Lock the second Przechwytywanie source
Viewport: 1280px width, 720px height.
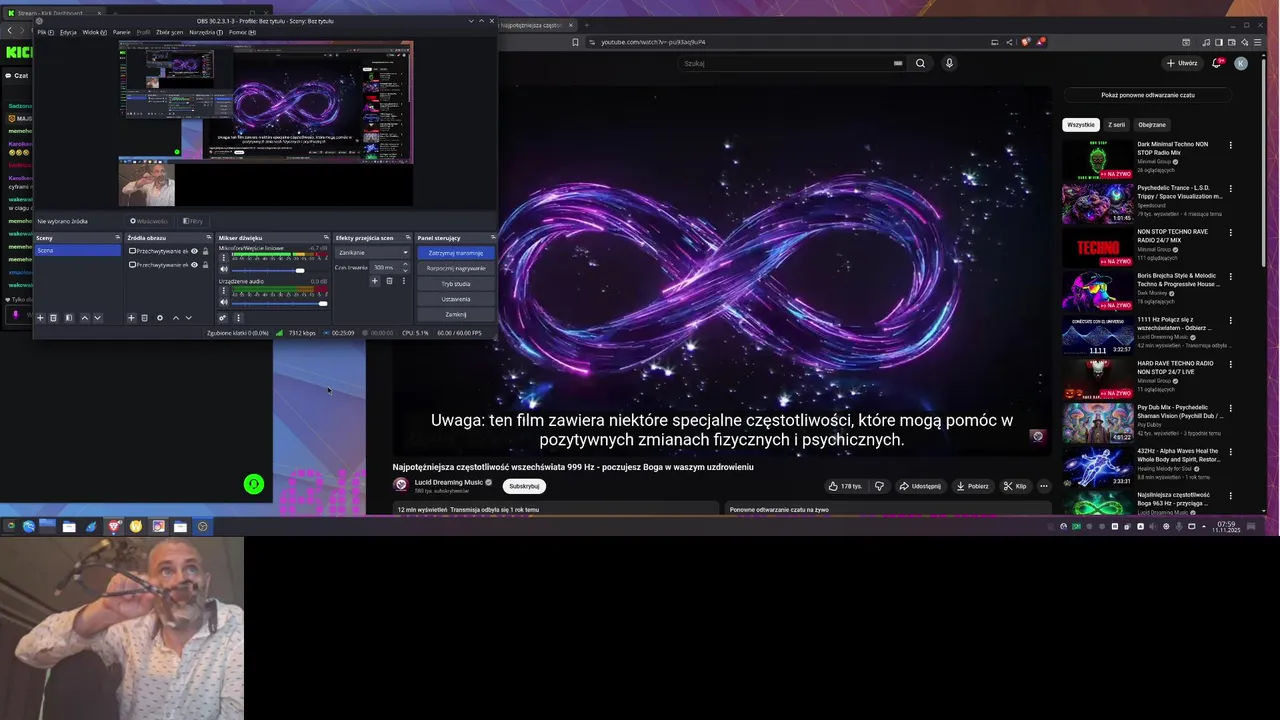(205, 265)
